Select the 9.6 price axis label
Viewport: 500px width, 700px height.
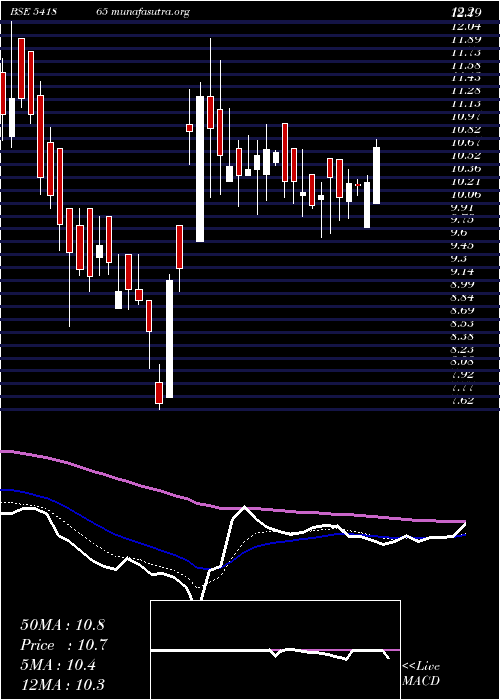pyautogui.click(x=460, y=233)
